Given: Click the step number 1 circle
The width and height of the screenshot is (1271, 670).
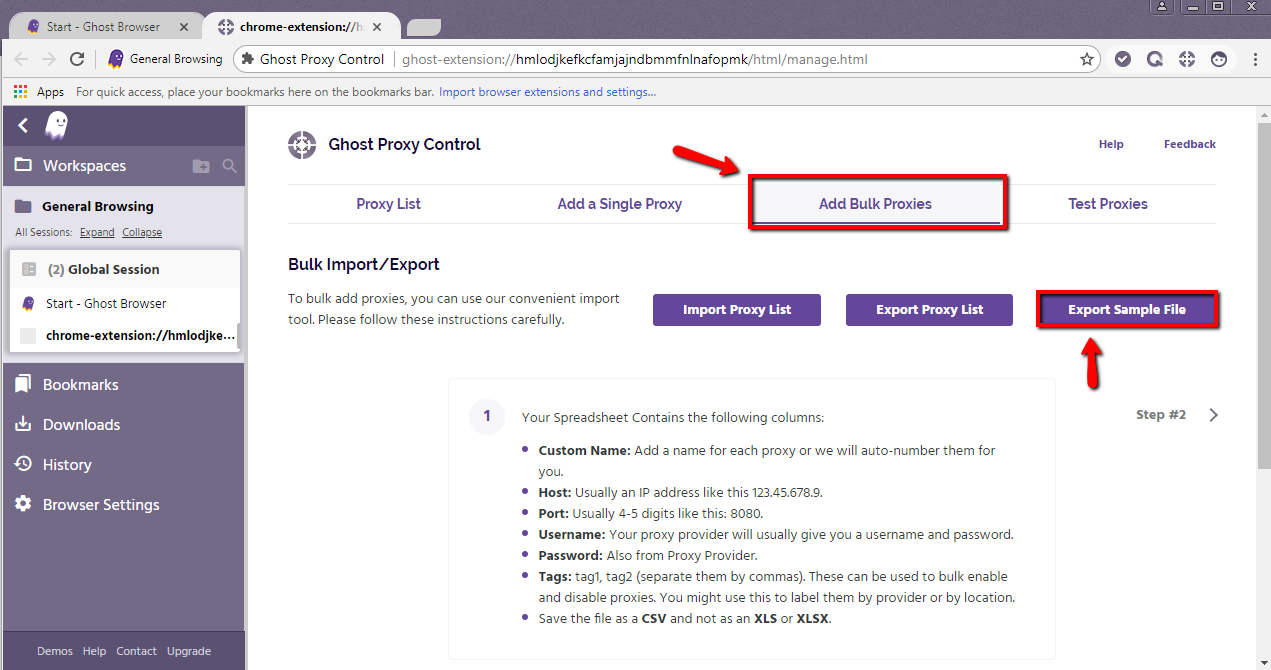Looking at the screenshot, I should pos(487,416).
